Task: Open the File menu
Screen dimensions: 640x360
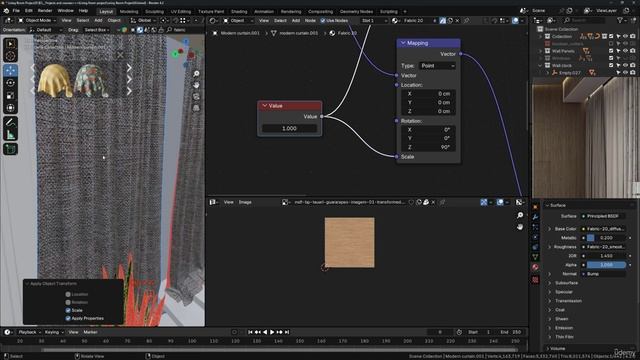Action: pyautogui.click(x=16, y=11)
